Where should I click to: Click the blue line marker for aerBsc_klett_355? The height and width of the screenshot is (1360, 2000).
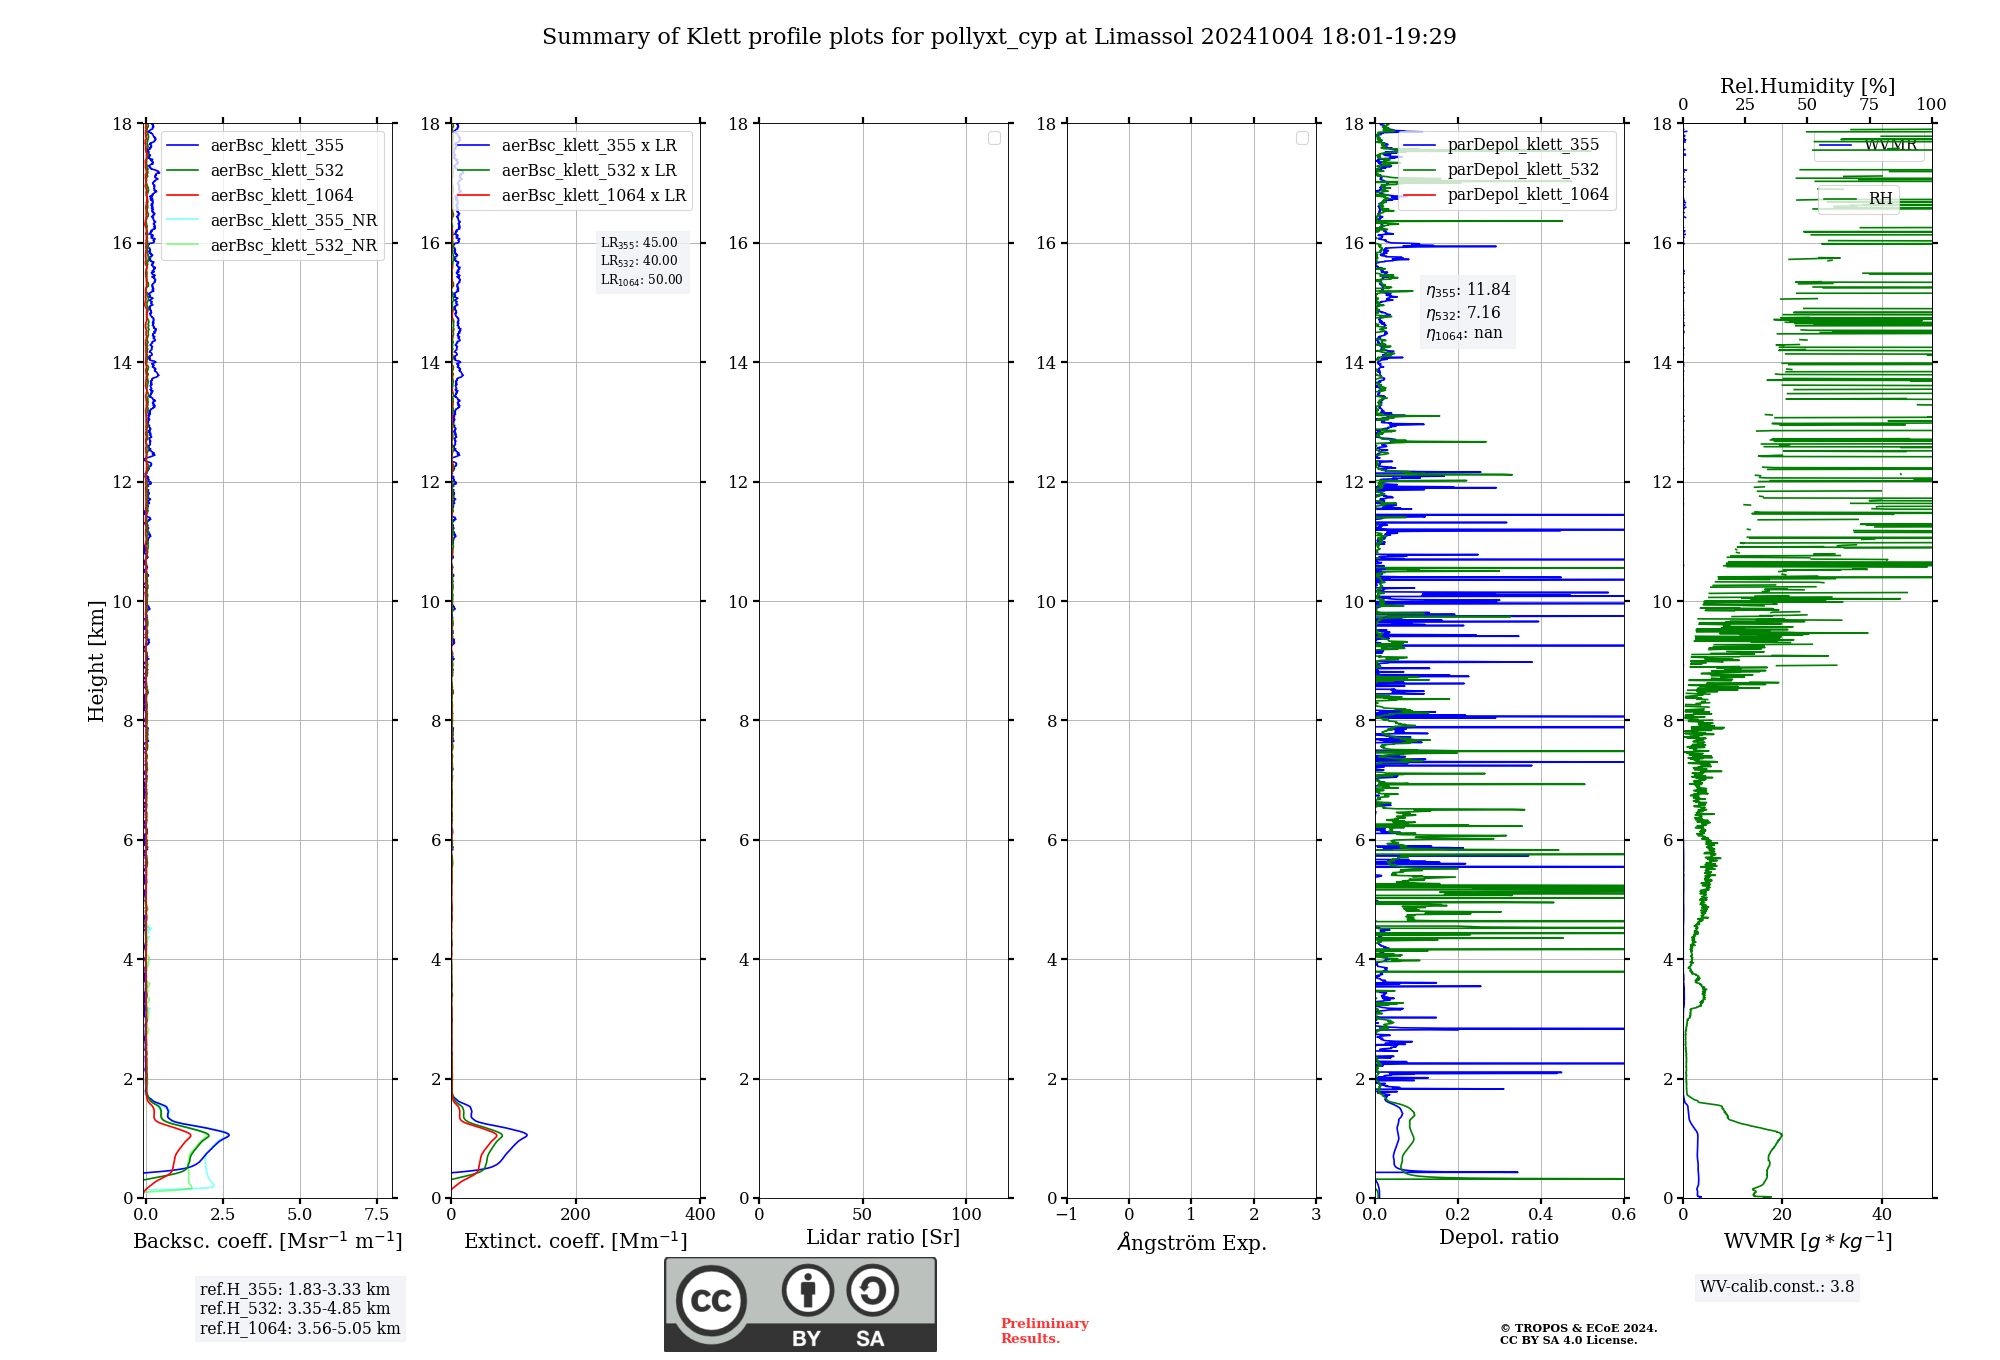(x=183, y=146)
